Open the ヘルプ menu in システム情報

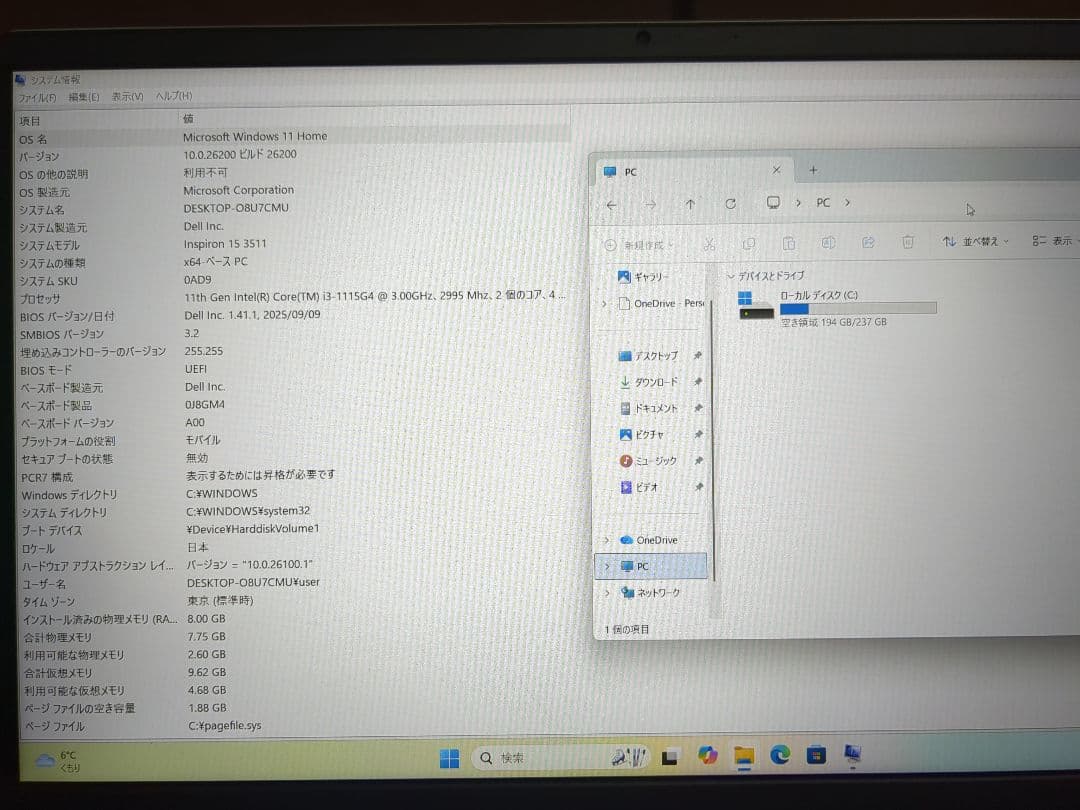(x=172, y=96)
